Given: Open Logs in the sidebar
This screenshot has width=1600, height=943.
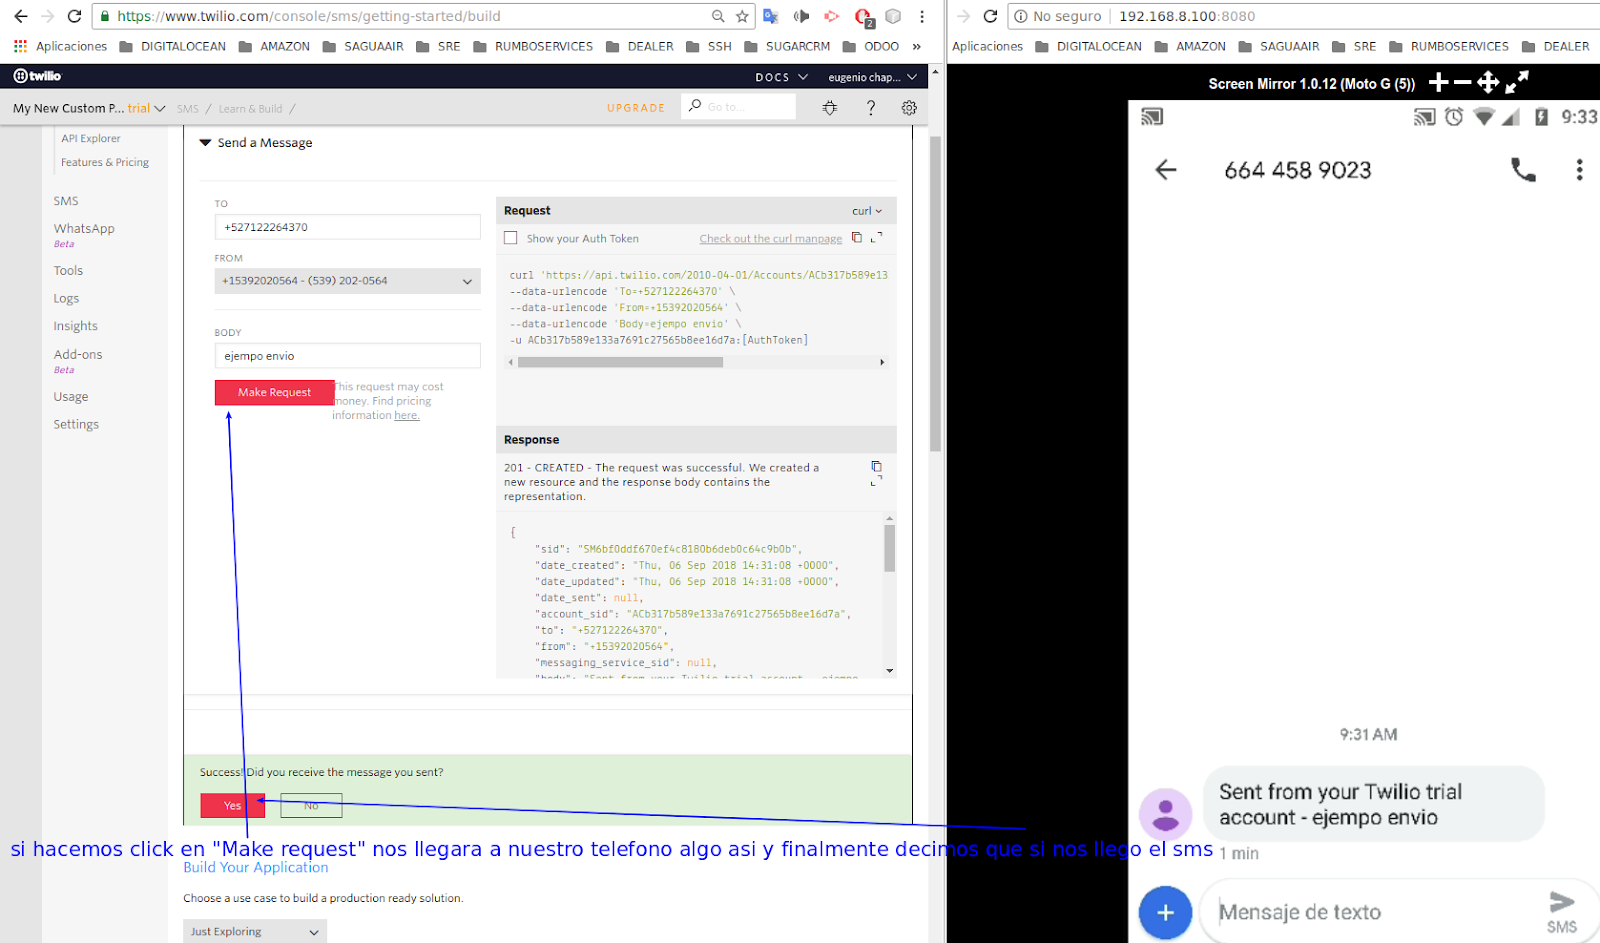Looking at the screenshot, I should [66, 299].
